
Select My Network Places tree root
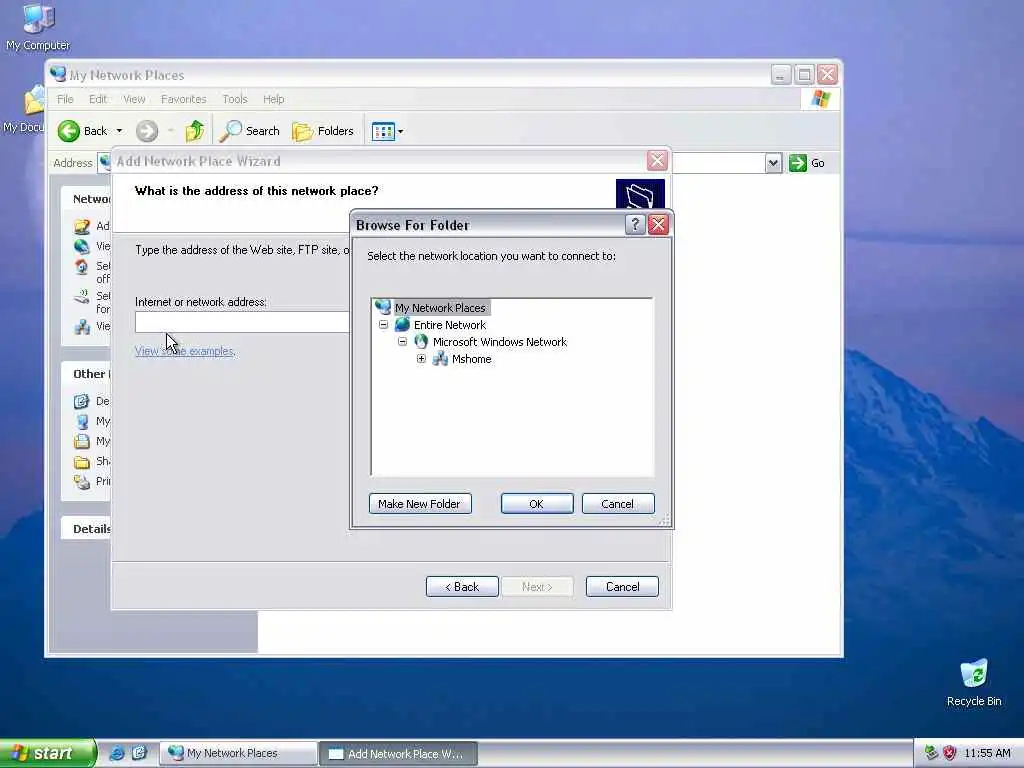(x=440, y=308)
